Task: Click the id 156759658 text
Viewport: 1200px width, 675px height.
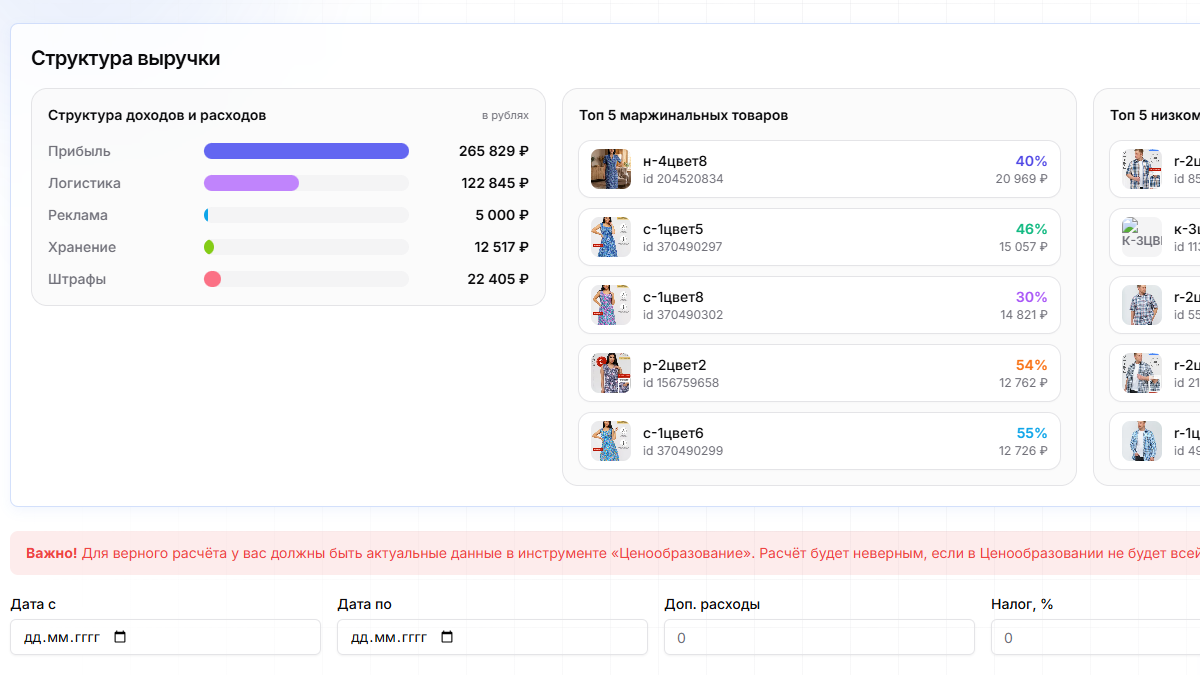Action: [681, 383]
